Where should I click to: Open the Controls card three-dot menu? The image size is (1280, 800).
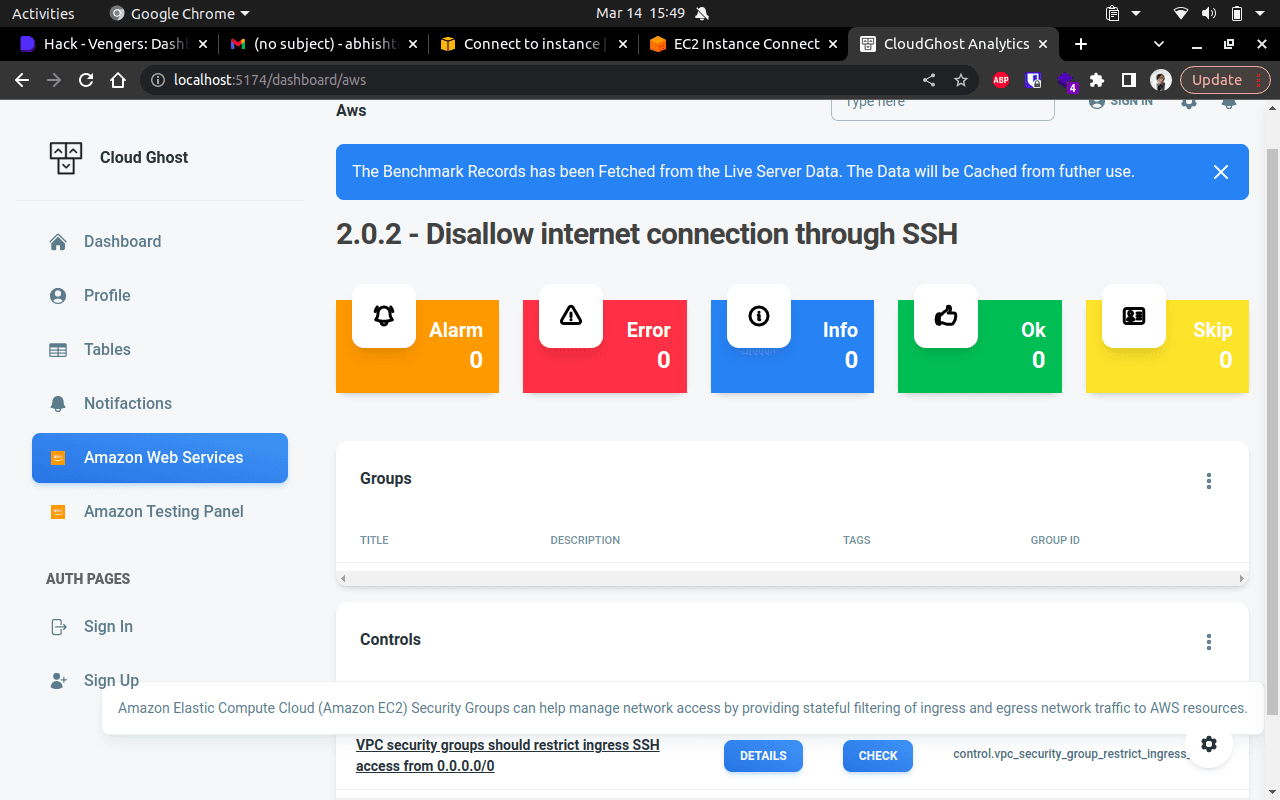(1209, 642)
